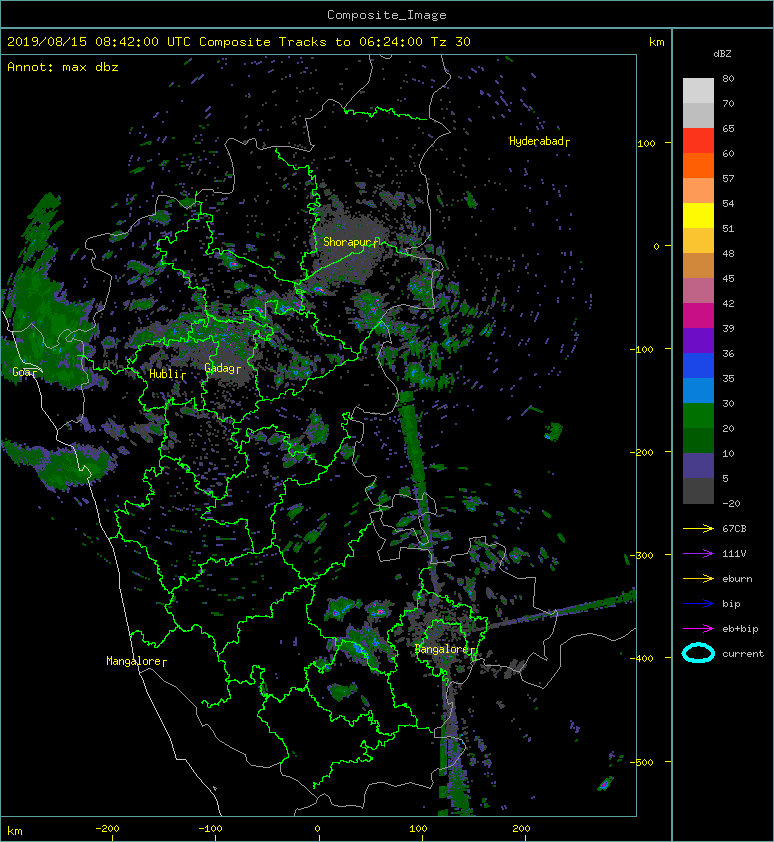Select the -20 value below the color bar

731,504
